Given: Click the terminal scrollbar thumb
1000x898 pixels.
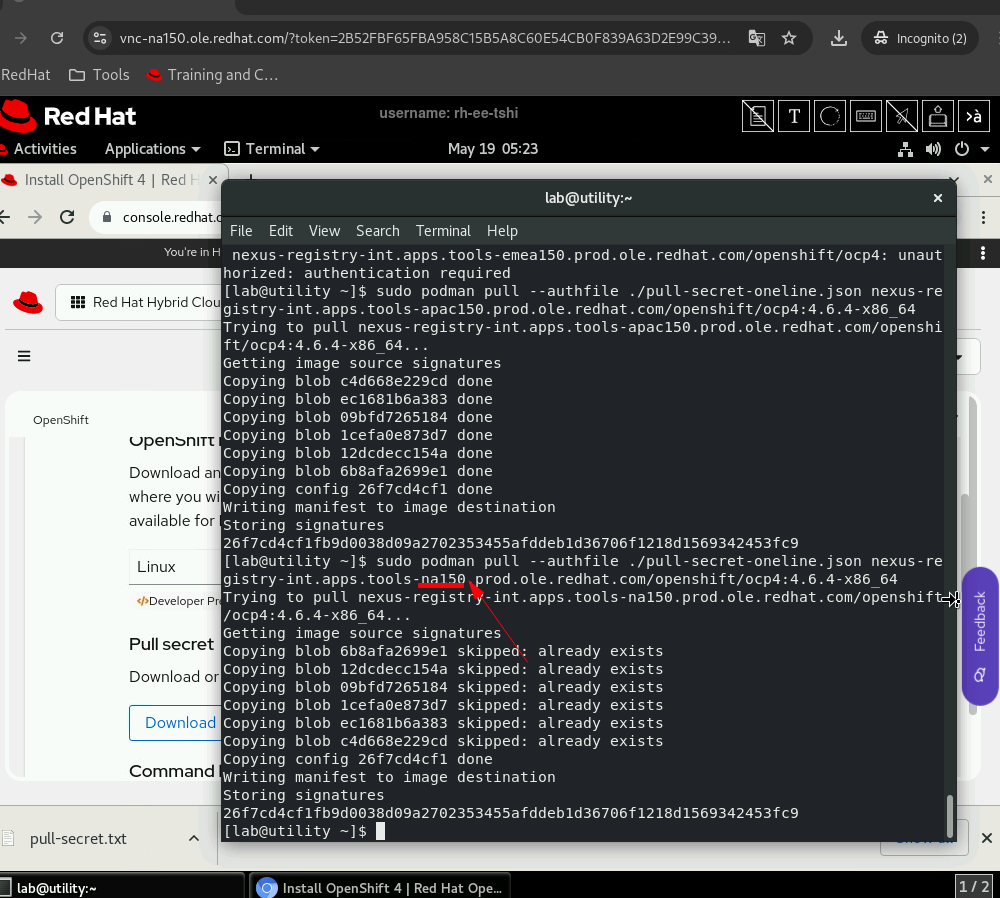Looking at the screenshot, I should (x=950, y=816).
